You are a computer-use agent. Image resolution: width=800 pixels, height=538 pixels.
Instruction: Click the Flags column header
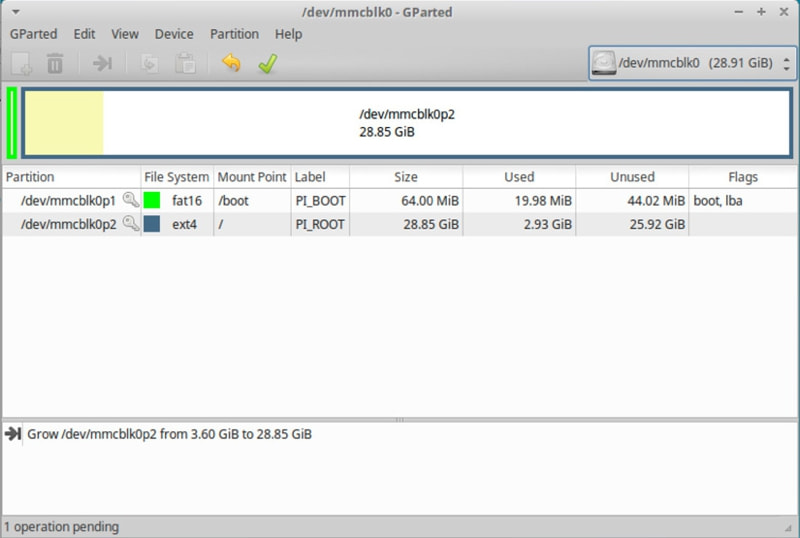743,177
